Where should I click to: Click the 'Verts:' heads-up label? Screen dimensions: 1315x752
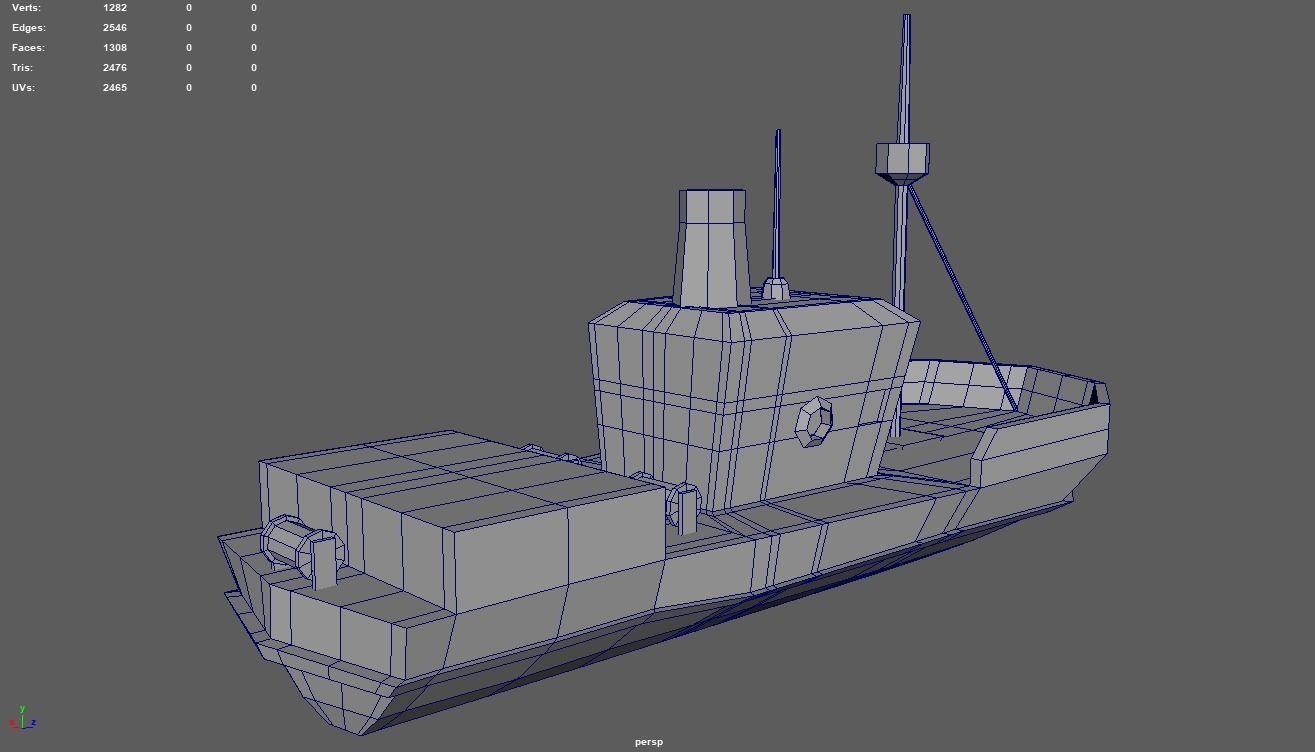pyautogui.click(x=26, y=8)
